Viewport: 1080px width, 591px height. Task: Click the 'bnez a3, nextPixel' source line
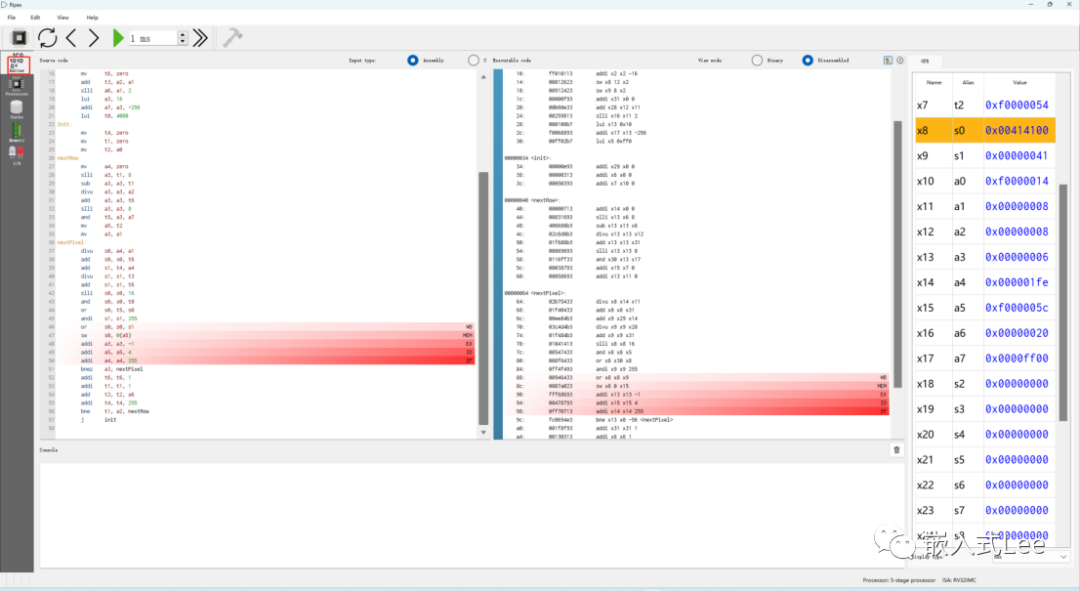pos(112,369)
